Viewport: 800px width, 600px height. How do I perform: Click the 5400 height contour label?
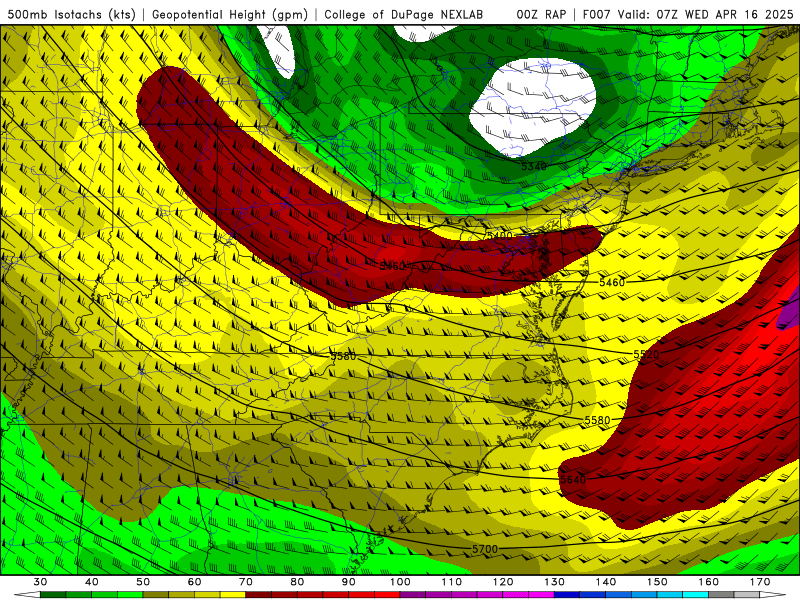coord(499,236)
